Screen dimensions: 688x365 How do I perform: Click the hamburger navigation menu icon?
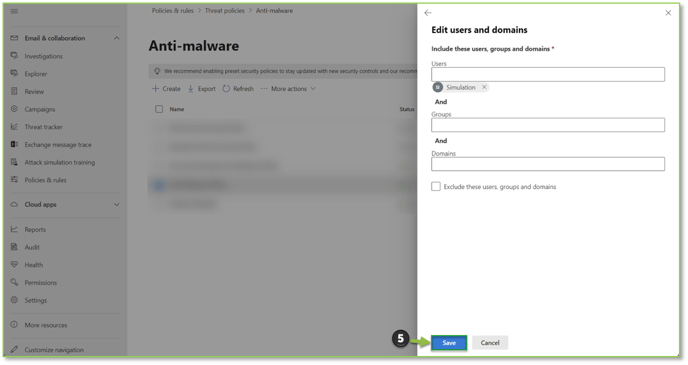tap(14, 11)
